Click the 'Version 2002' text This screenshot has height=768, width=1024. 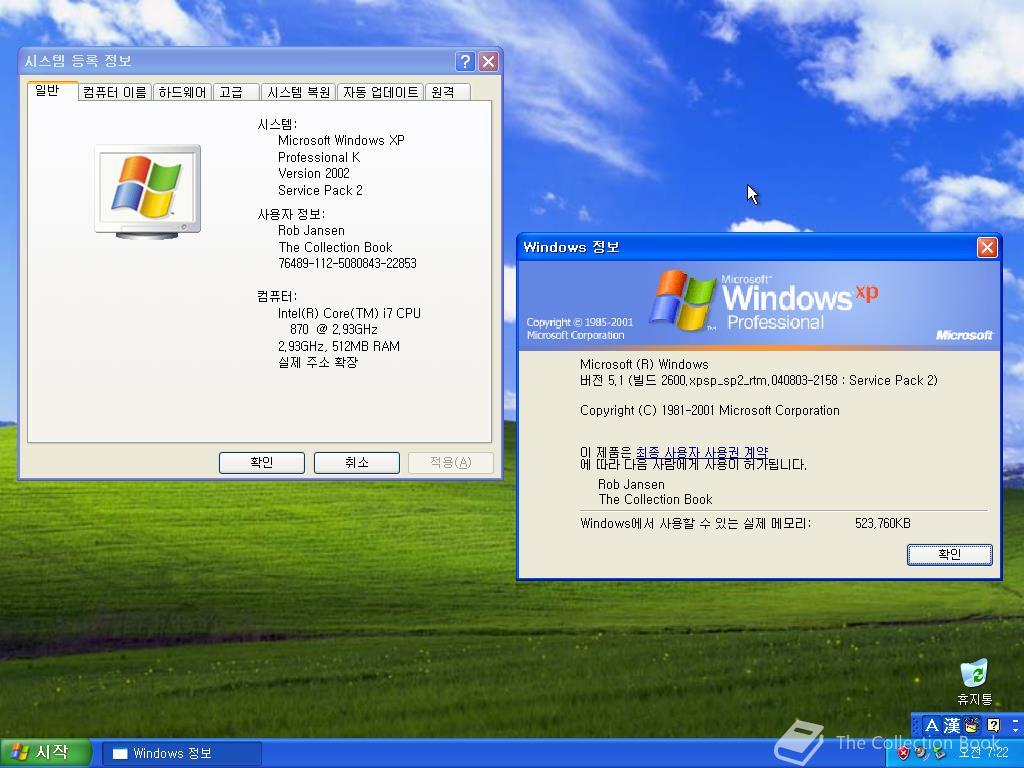[313, 173]
